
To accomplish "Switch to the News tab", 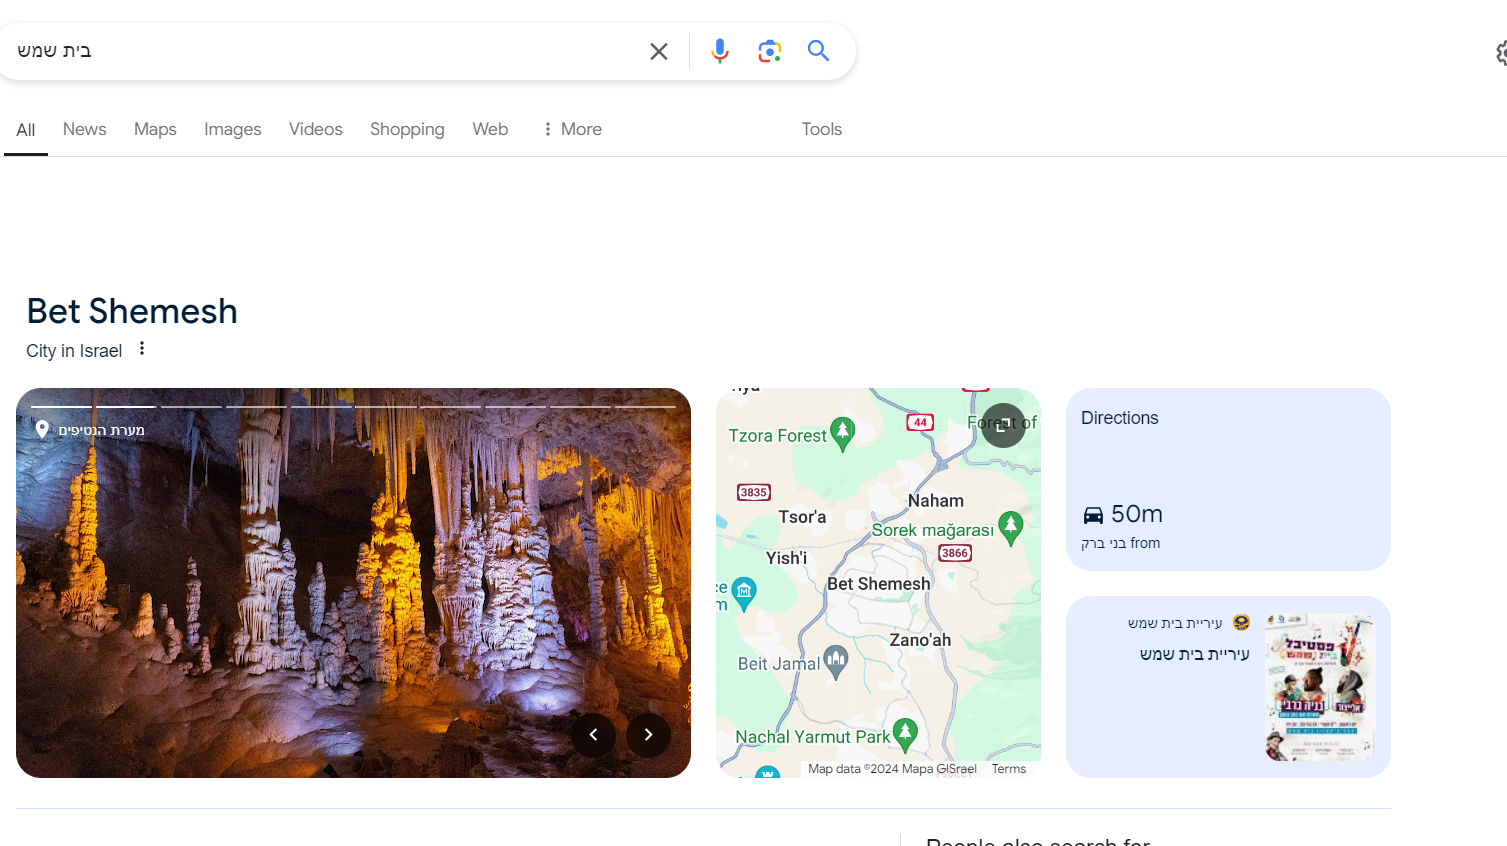I will coord(84,129).
